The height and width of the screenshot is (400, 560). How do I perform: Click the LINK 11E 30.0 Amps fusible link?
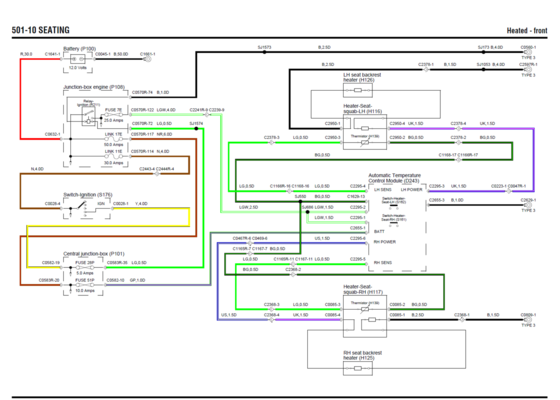(114, 156)
